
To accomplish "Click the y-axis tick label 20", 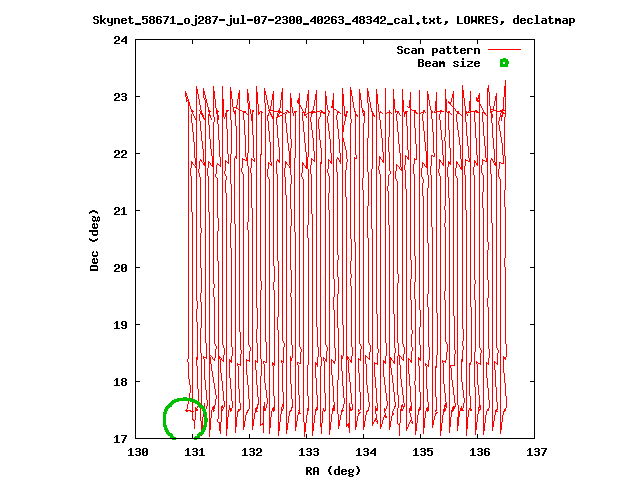I will click(120, 268).
